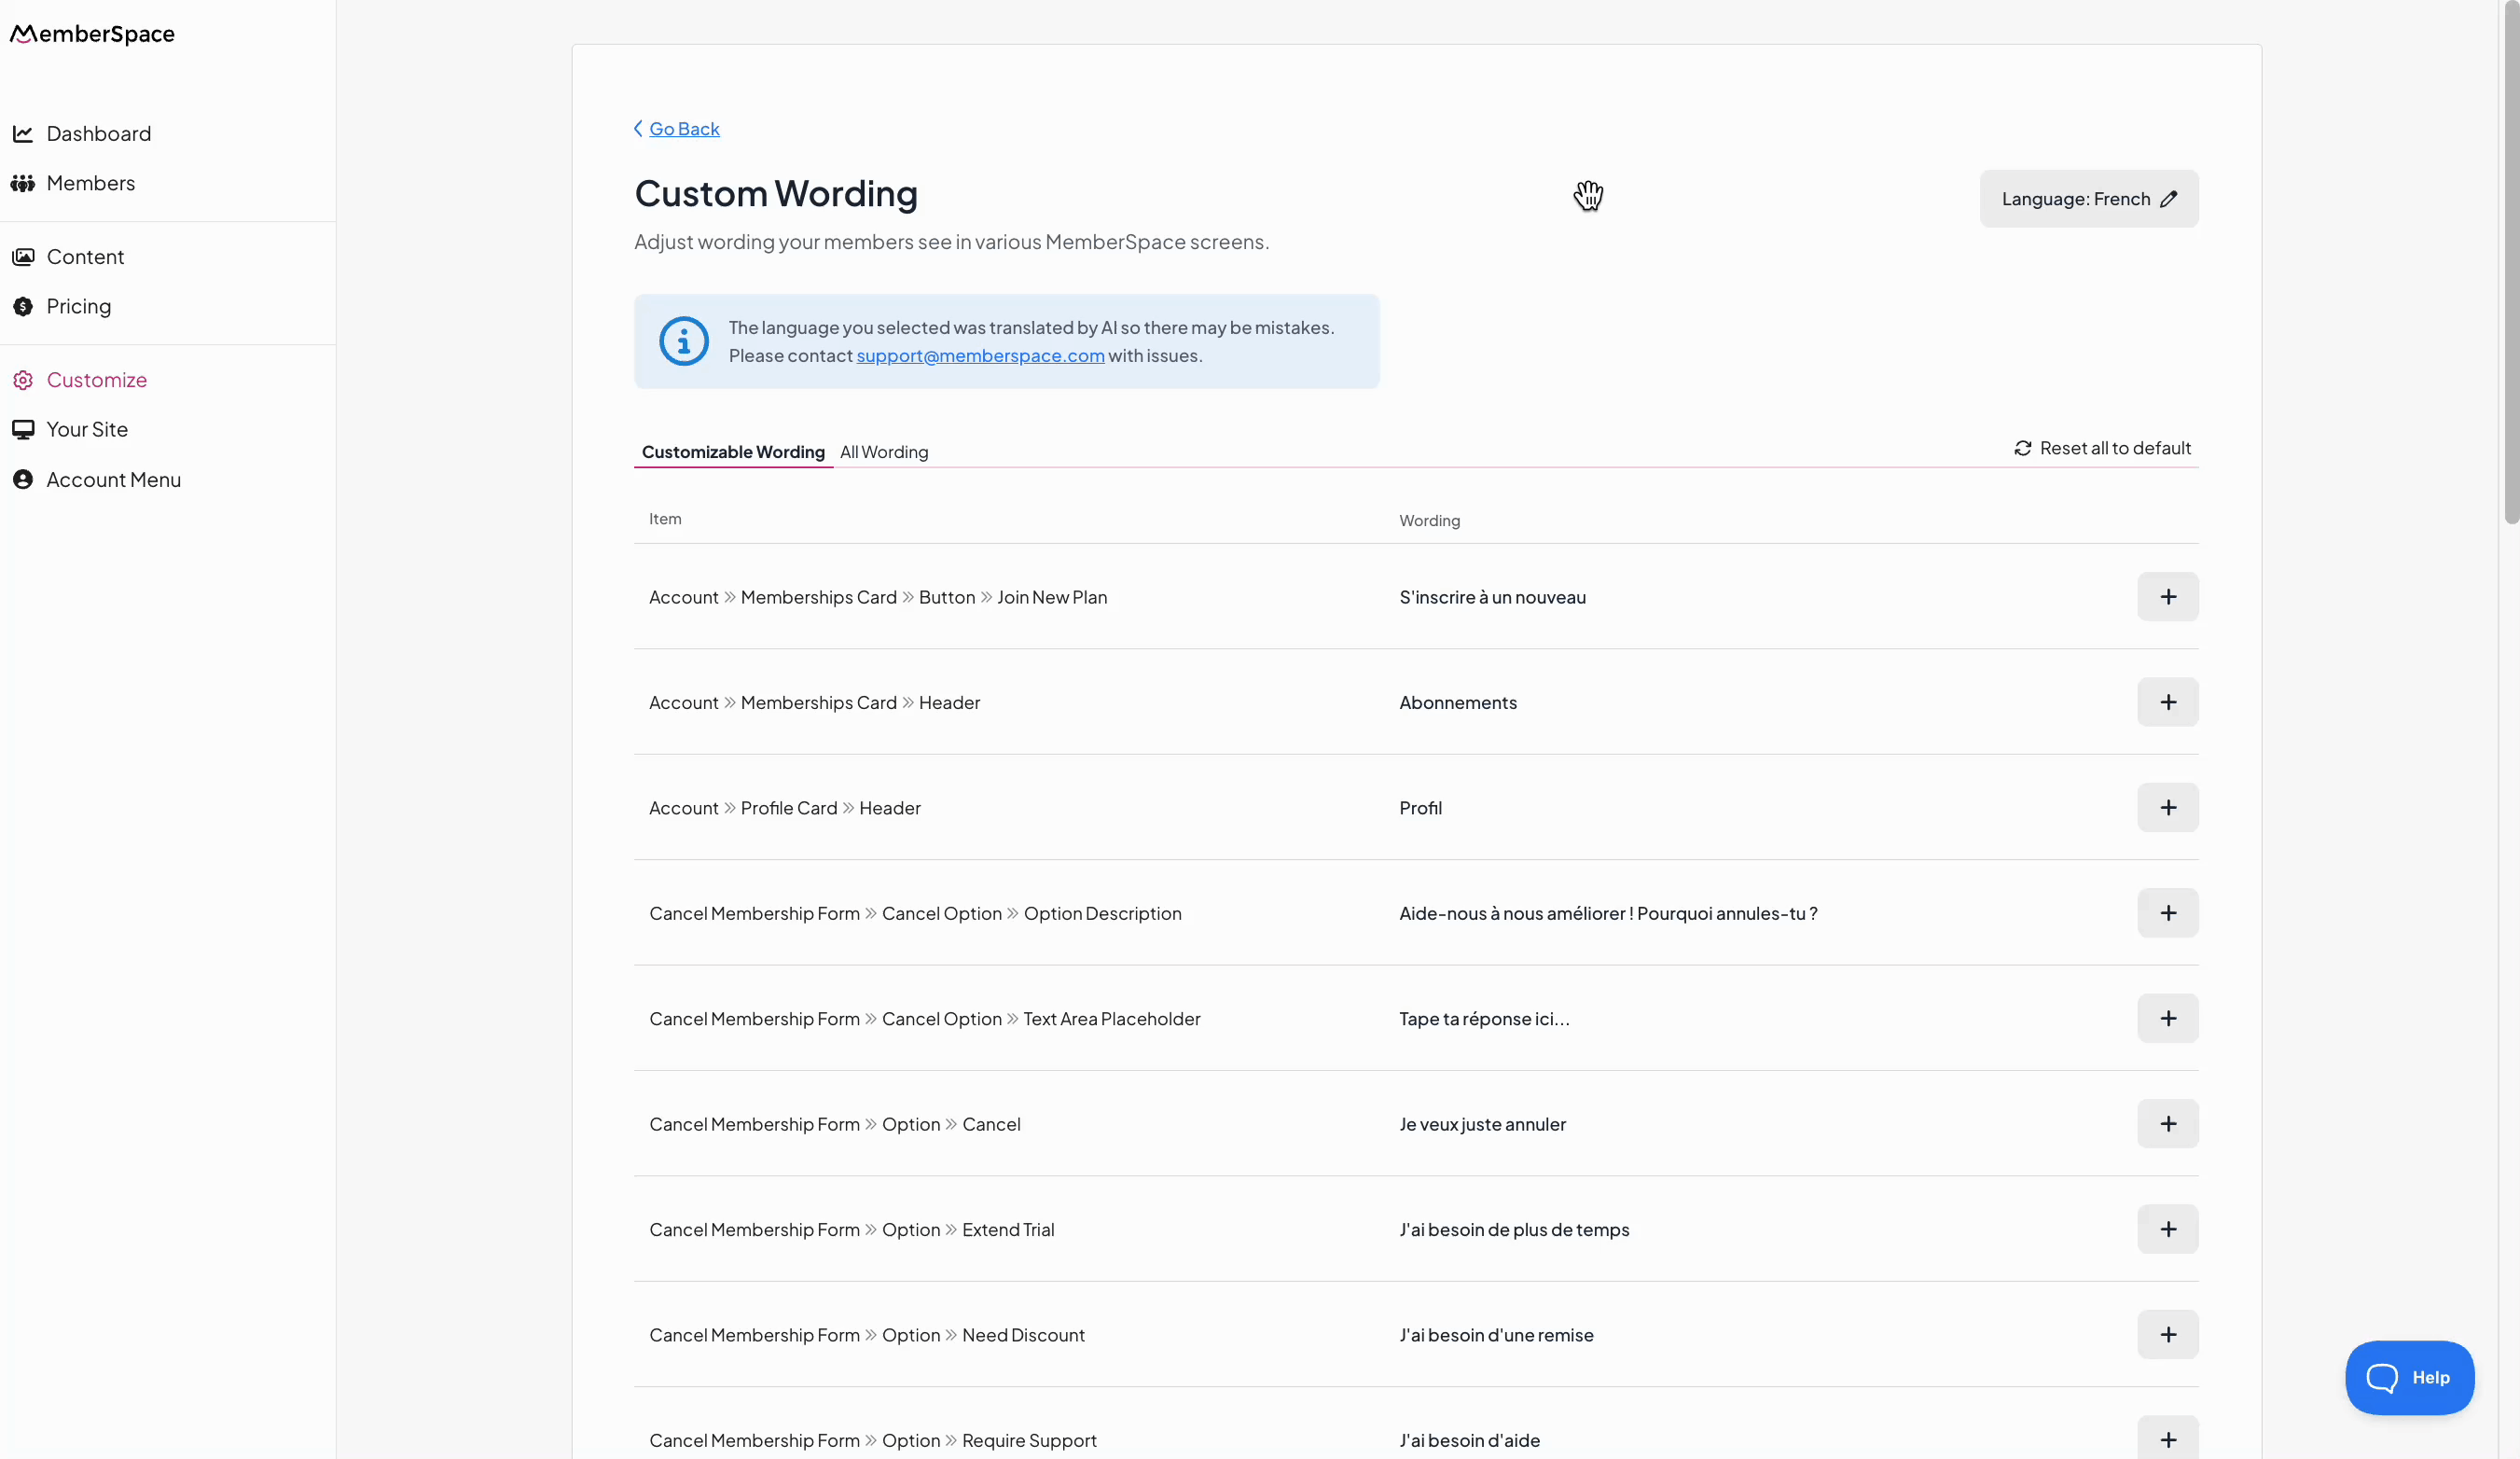Screen dimensions: 2520x1459
Task: Expand the Need Discount row plus button
Action: point(2167,1334)
